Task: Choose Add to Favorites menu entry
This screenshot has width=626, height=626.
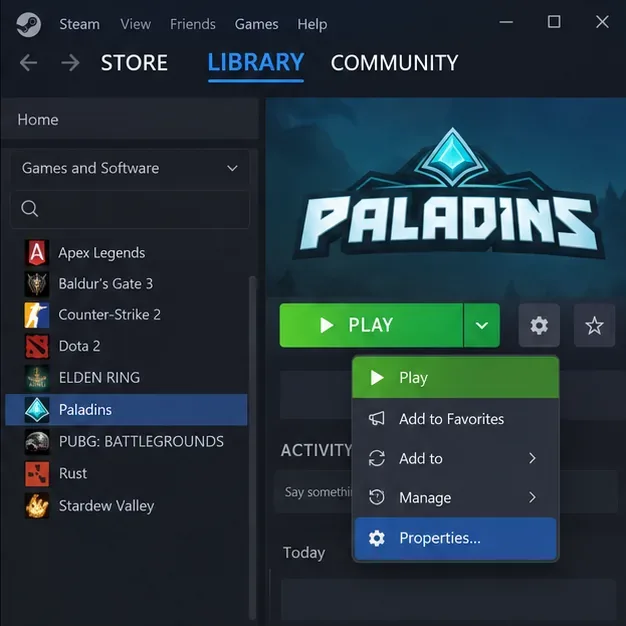Action: (x=456, y=419)
